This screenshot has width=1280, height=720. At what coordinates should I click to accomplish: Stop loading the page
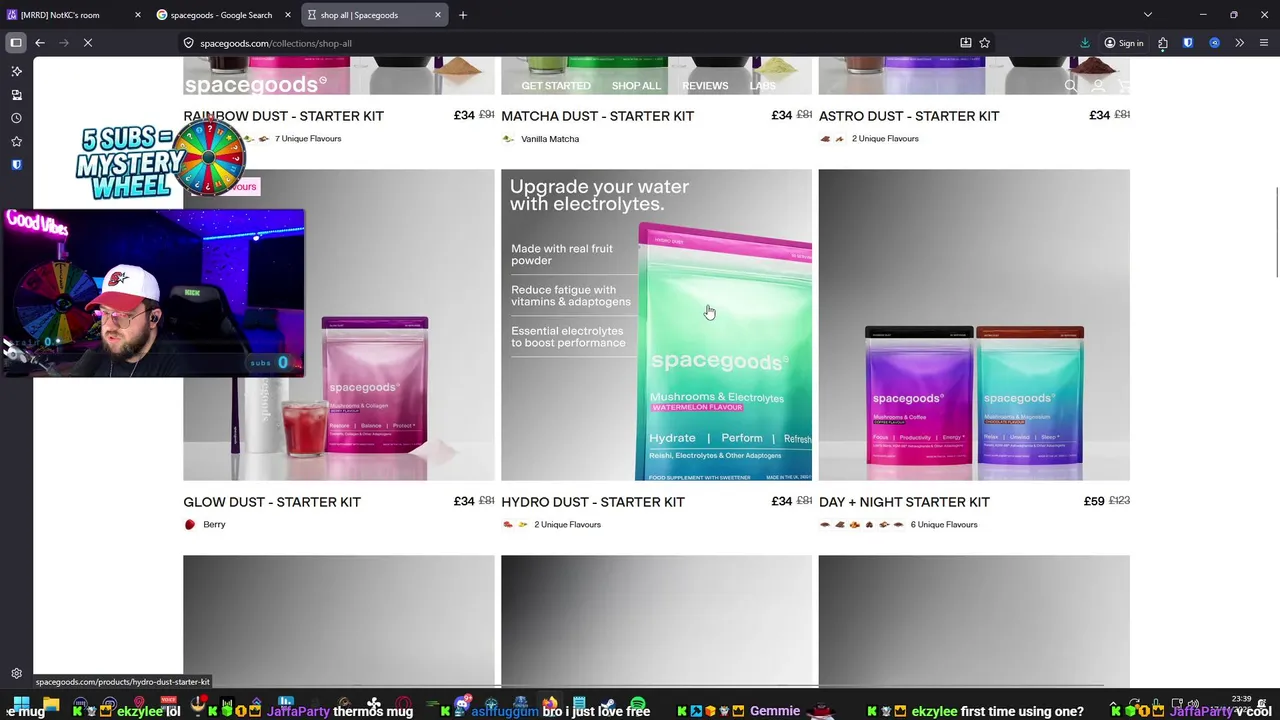[x=88, y=43]
